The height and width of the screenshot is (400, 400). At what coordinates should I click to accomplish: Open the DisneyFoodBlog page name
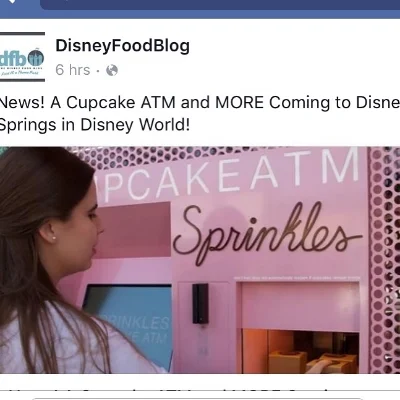[x=122, y=46]
